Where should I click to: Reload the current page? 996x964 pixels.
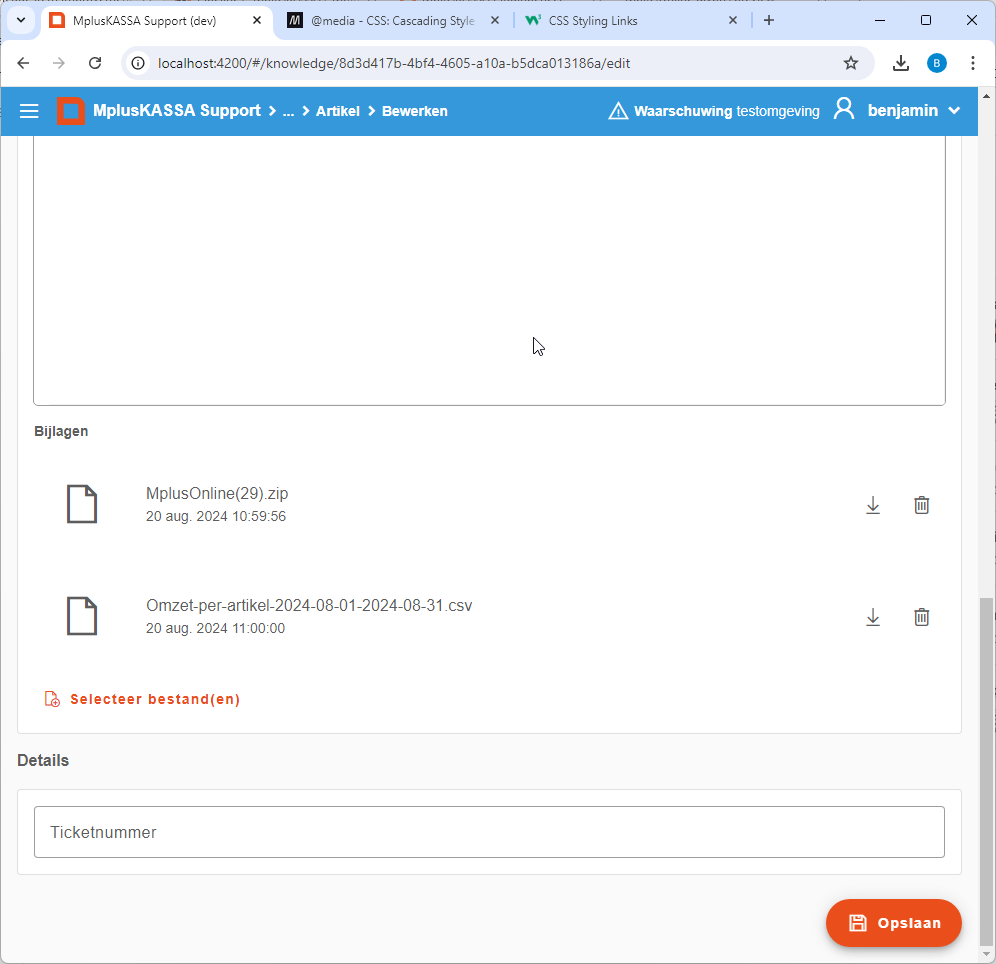tap(95, 63)
